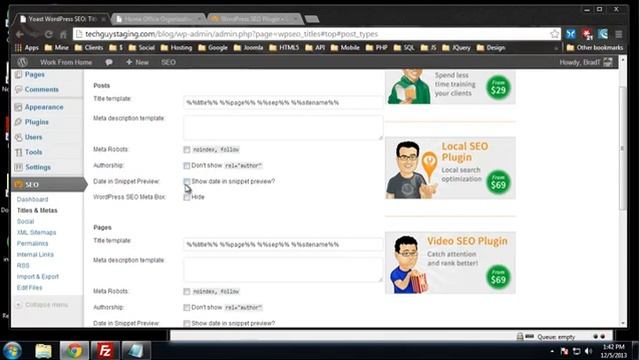Open the Windows Start button

[12, 351]
